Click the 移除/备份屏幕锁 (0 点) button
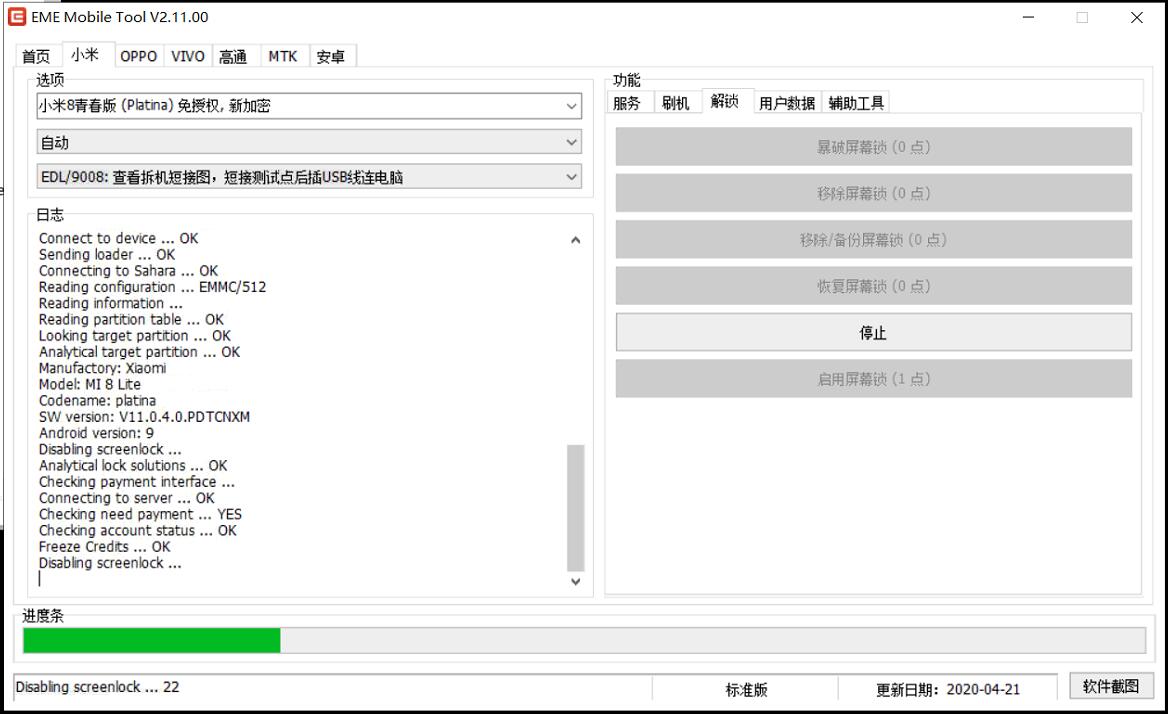Viewport: 1168px width, 714px height. coord(874,240)
